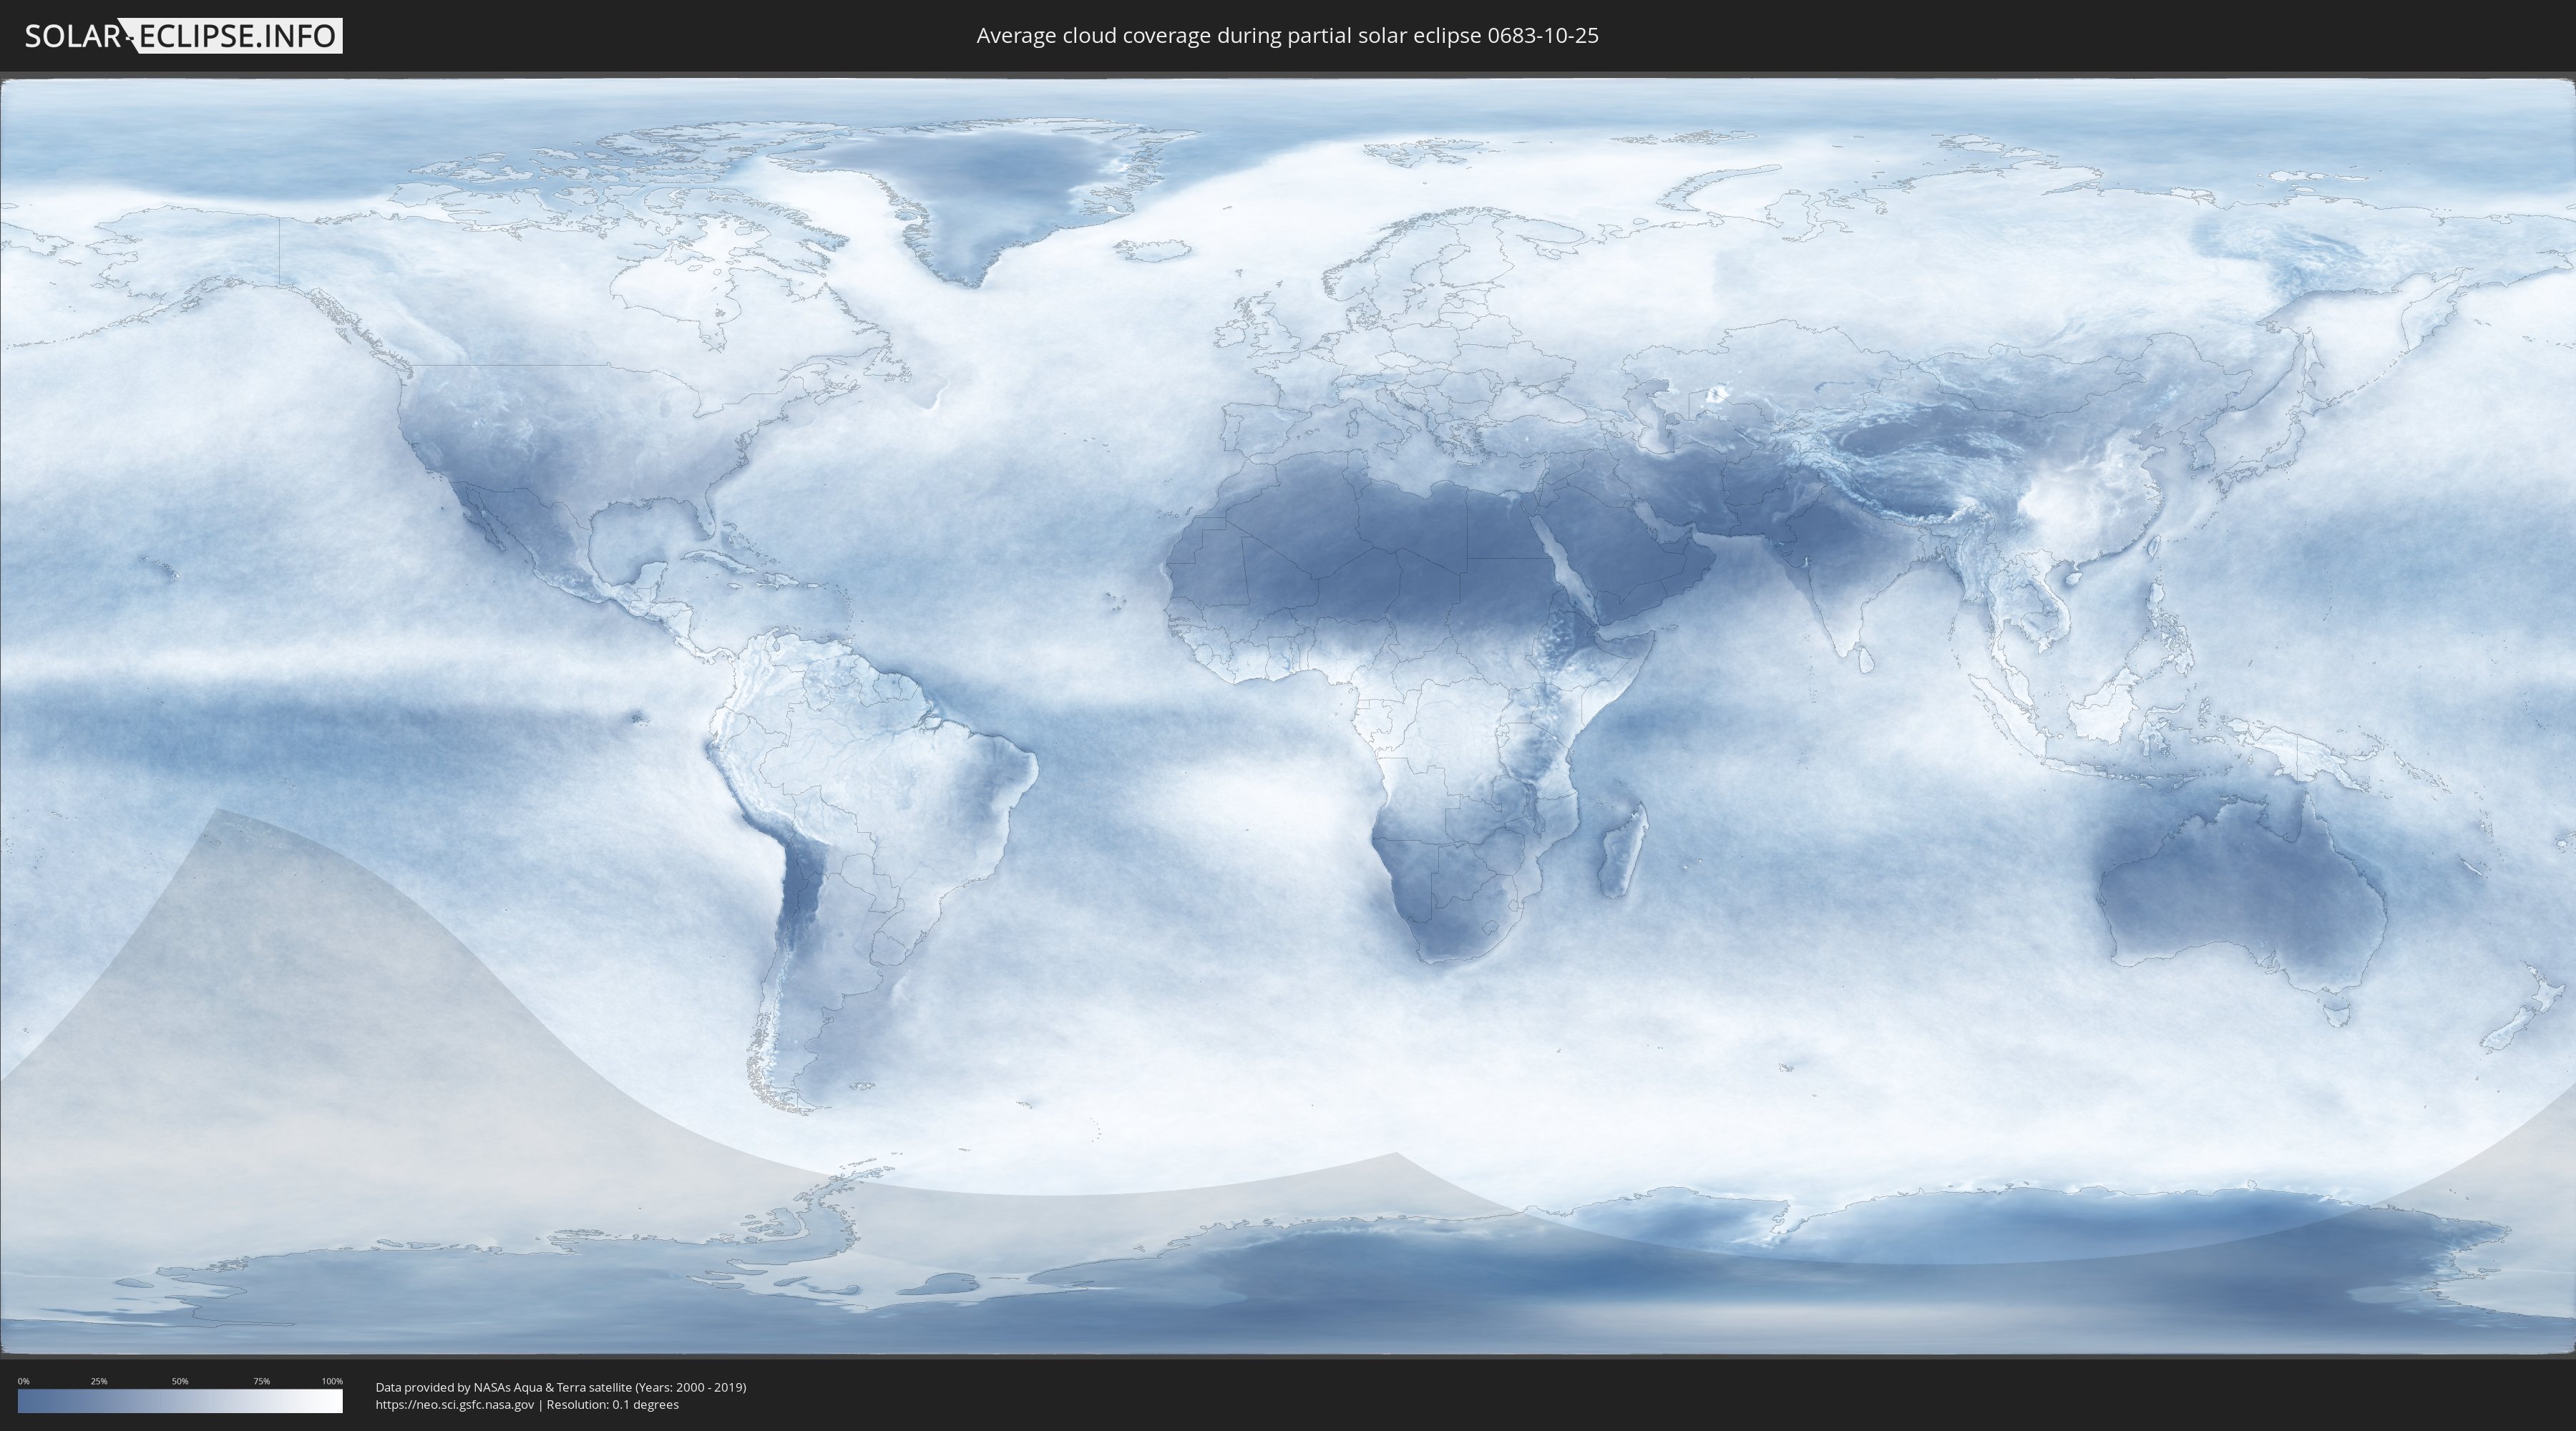Click the 100% legend label
The width and height of the screenshot is (2576, 1431).
click(x=332, y=1381)
